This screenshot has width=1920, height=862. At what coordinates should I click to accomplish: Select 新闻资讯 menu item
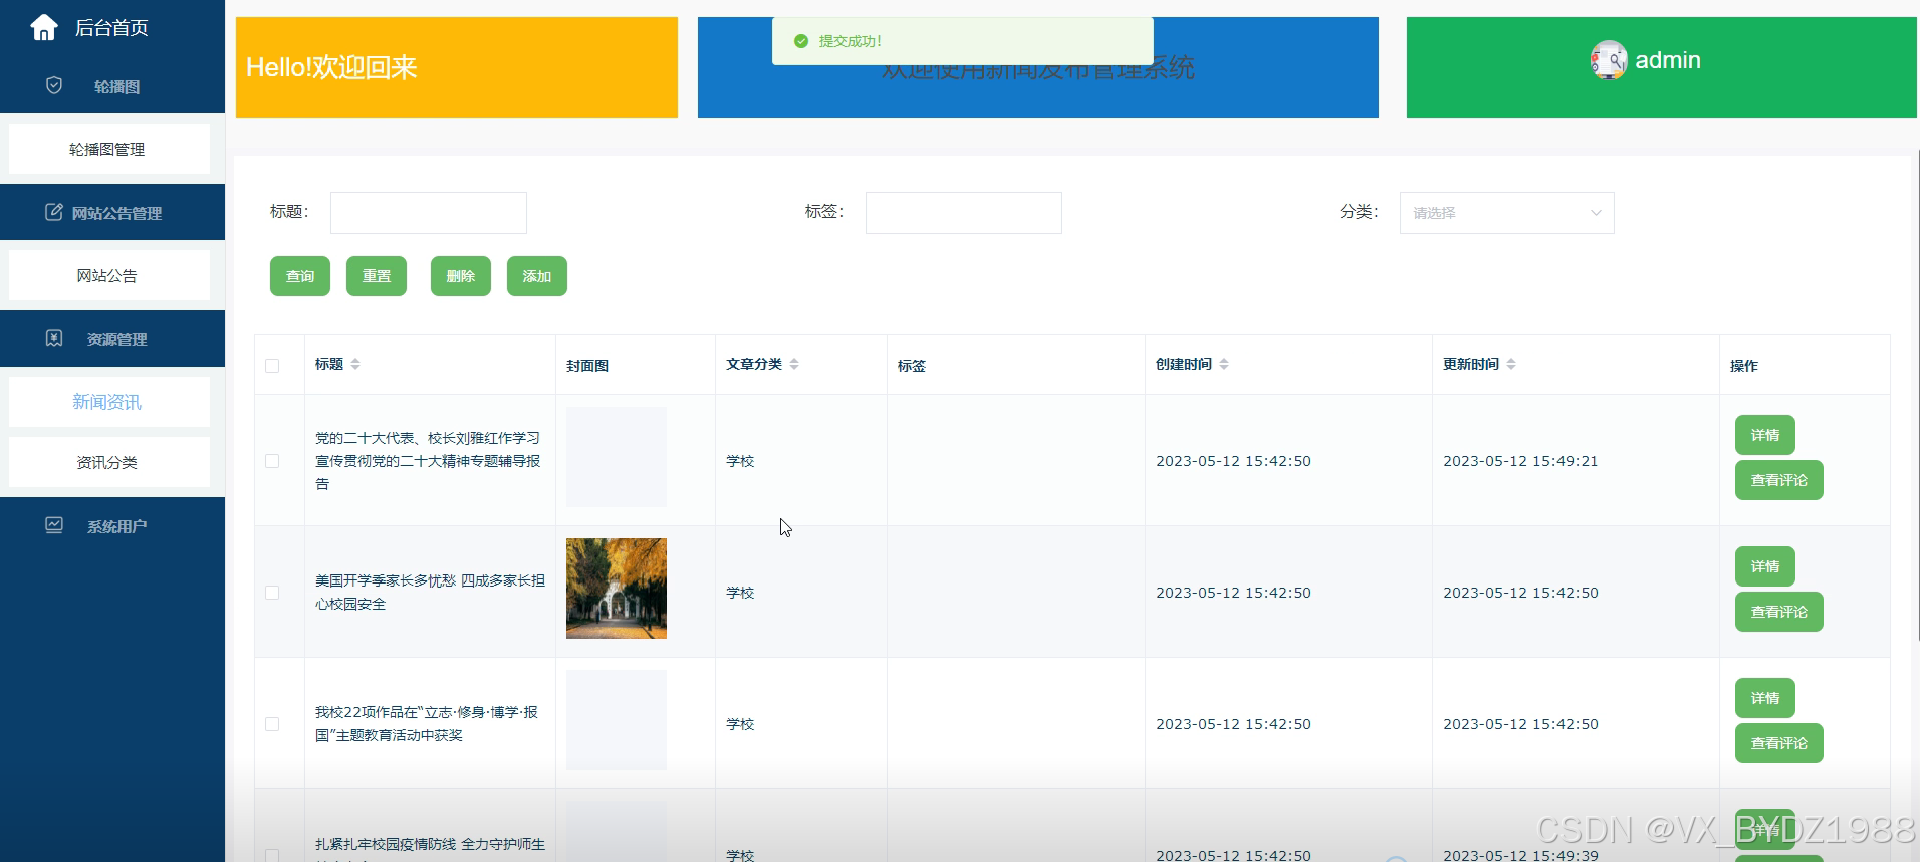click(109, 402)
